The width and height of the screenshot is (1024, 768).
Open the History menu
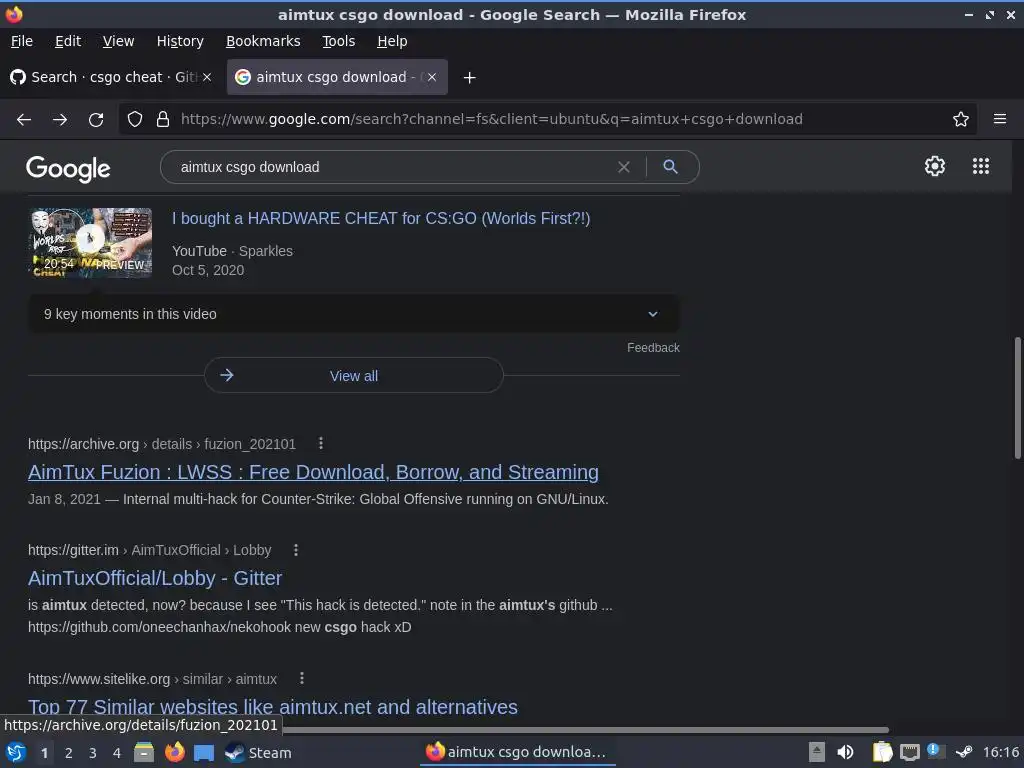click(180, 41)
